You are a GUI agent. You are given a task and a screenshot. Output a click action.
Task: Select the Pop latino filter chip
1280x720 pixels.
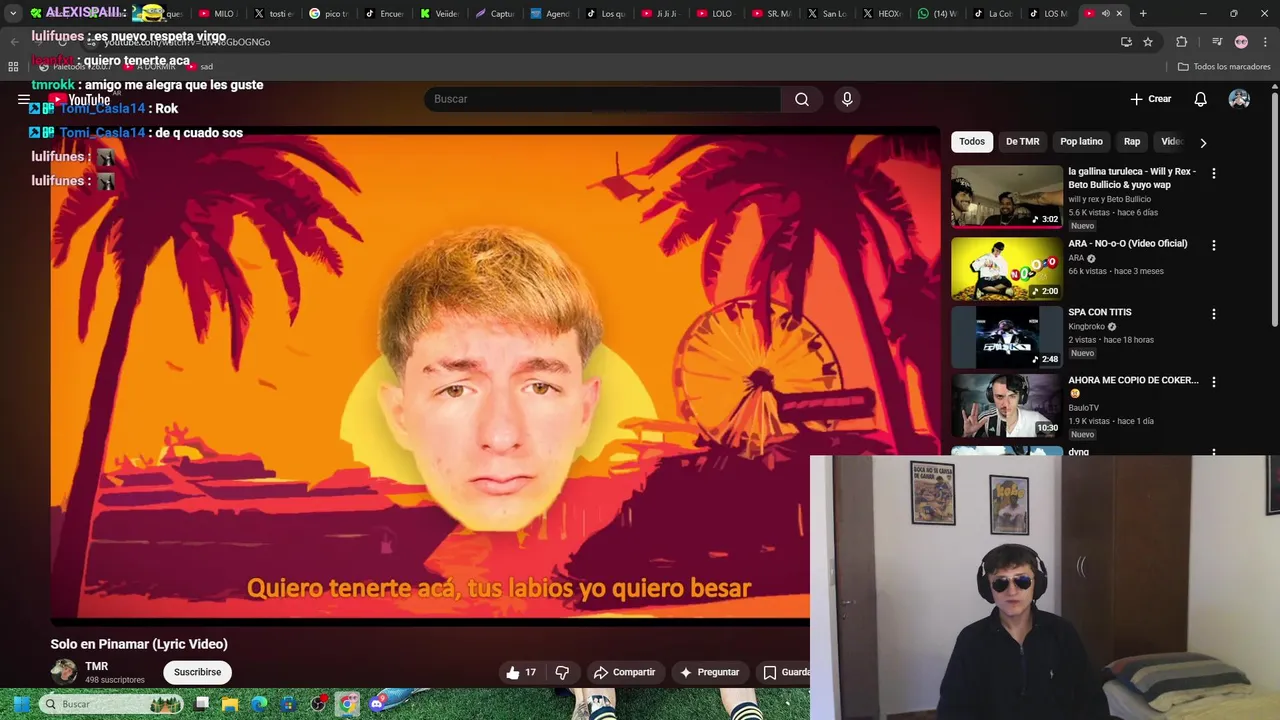click(x=1081, y=142)
